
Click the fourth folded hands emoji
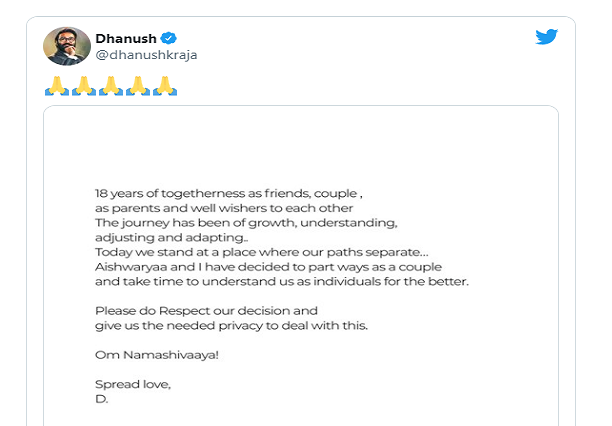coord(138,86)
